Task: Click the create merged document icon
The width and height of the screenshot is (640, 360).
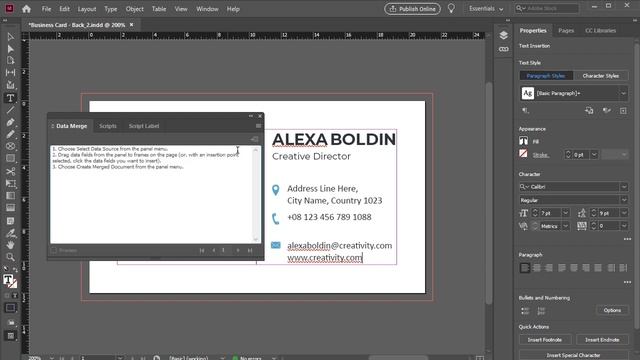Action: [x=255, y=139]
